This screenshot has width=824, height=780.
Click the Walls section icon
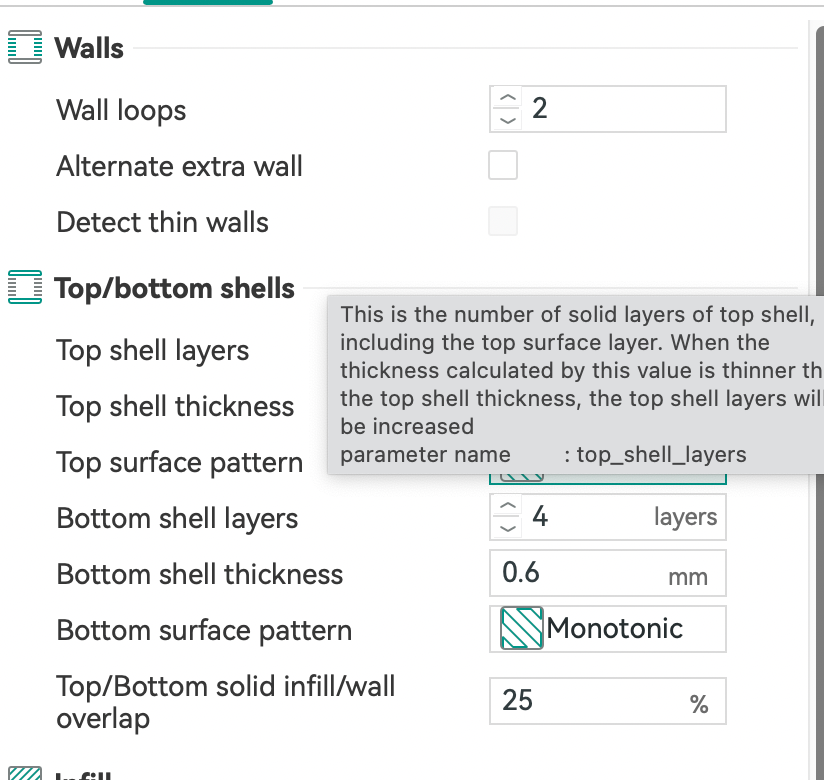coord(25,48)
